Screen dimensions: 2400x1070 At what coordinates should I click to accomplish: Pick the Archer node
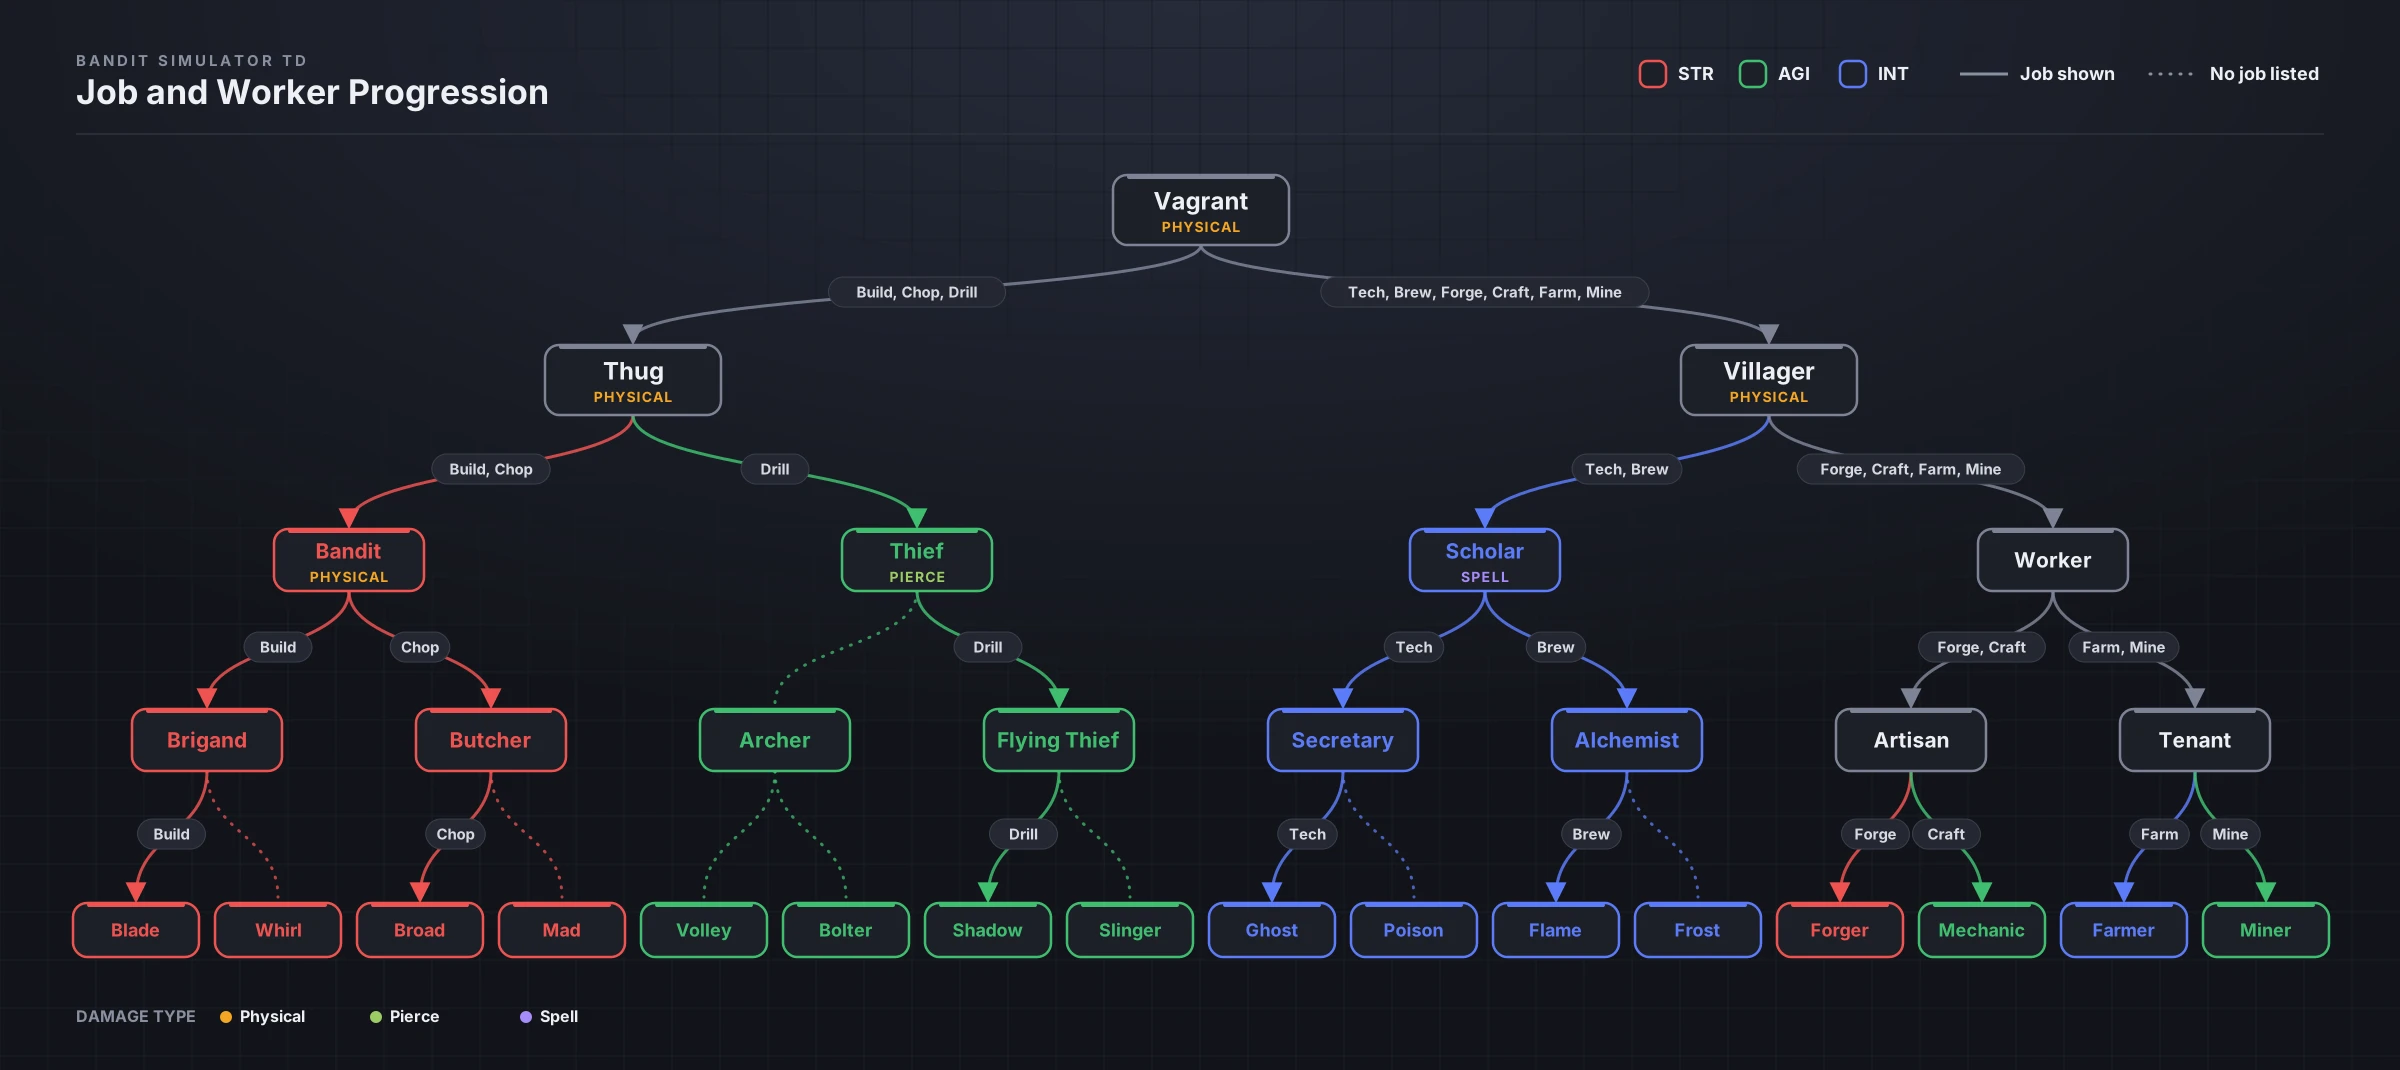coord(775,740)
